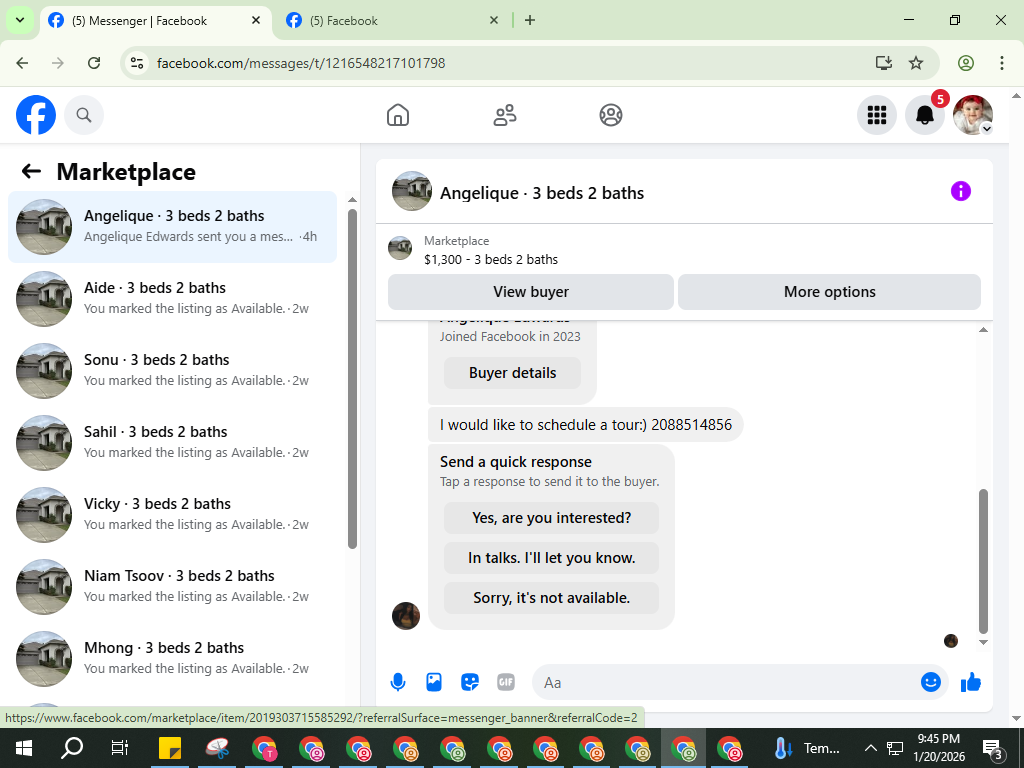The width and height of the screenshot is (1024, 768).
Task: Show hidden tray icons chevron
Action: click(x=870, y=748)
